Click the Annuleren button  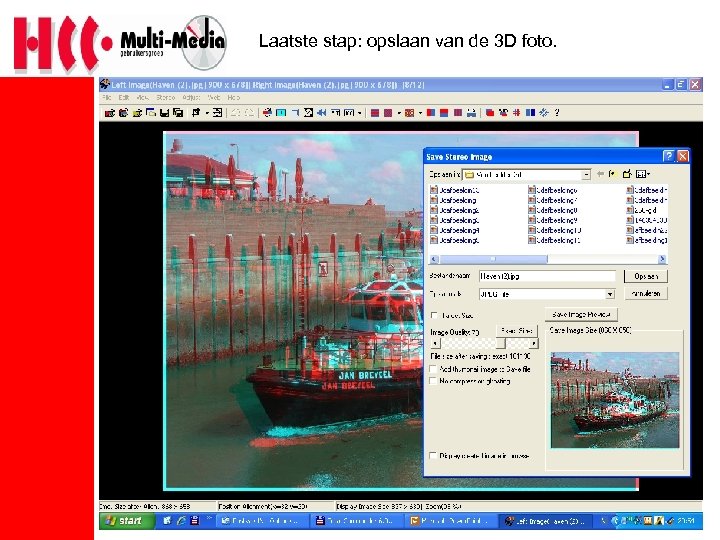click(646, 293)
